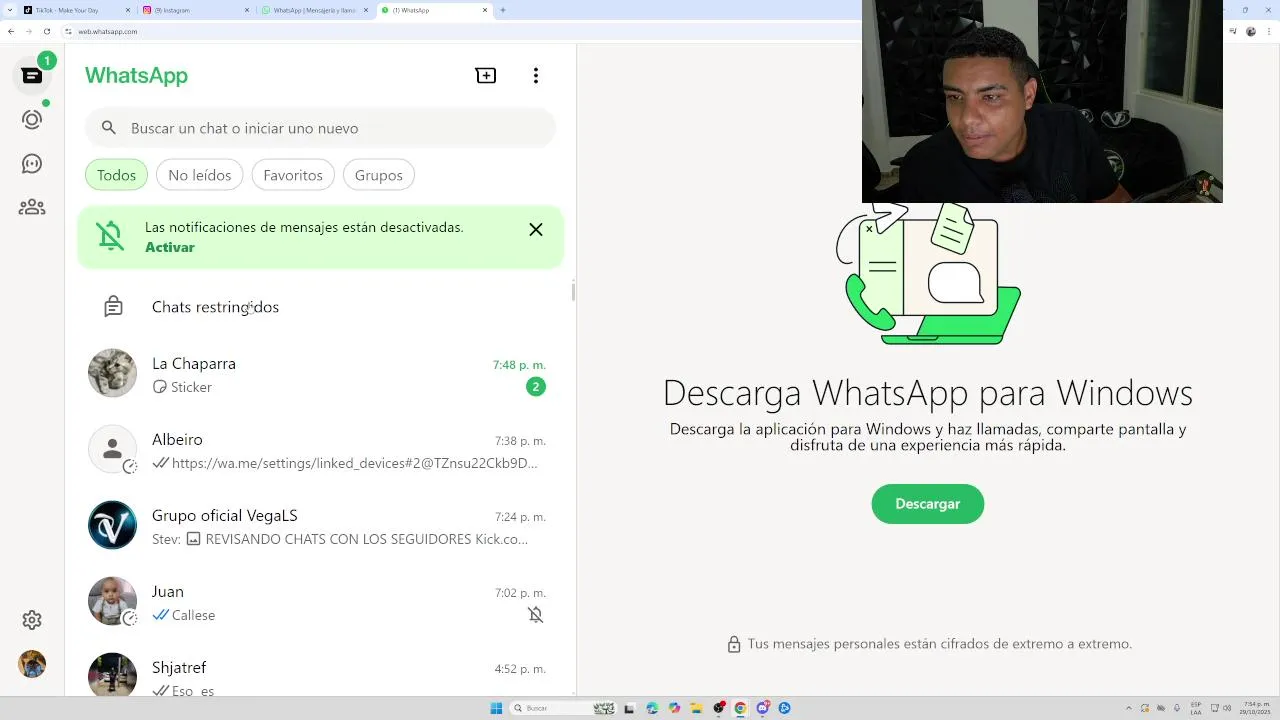
Task: Click the site info icon in the address bar
Action: coord(70,31)
